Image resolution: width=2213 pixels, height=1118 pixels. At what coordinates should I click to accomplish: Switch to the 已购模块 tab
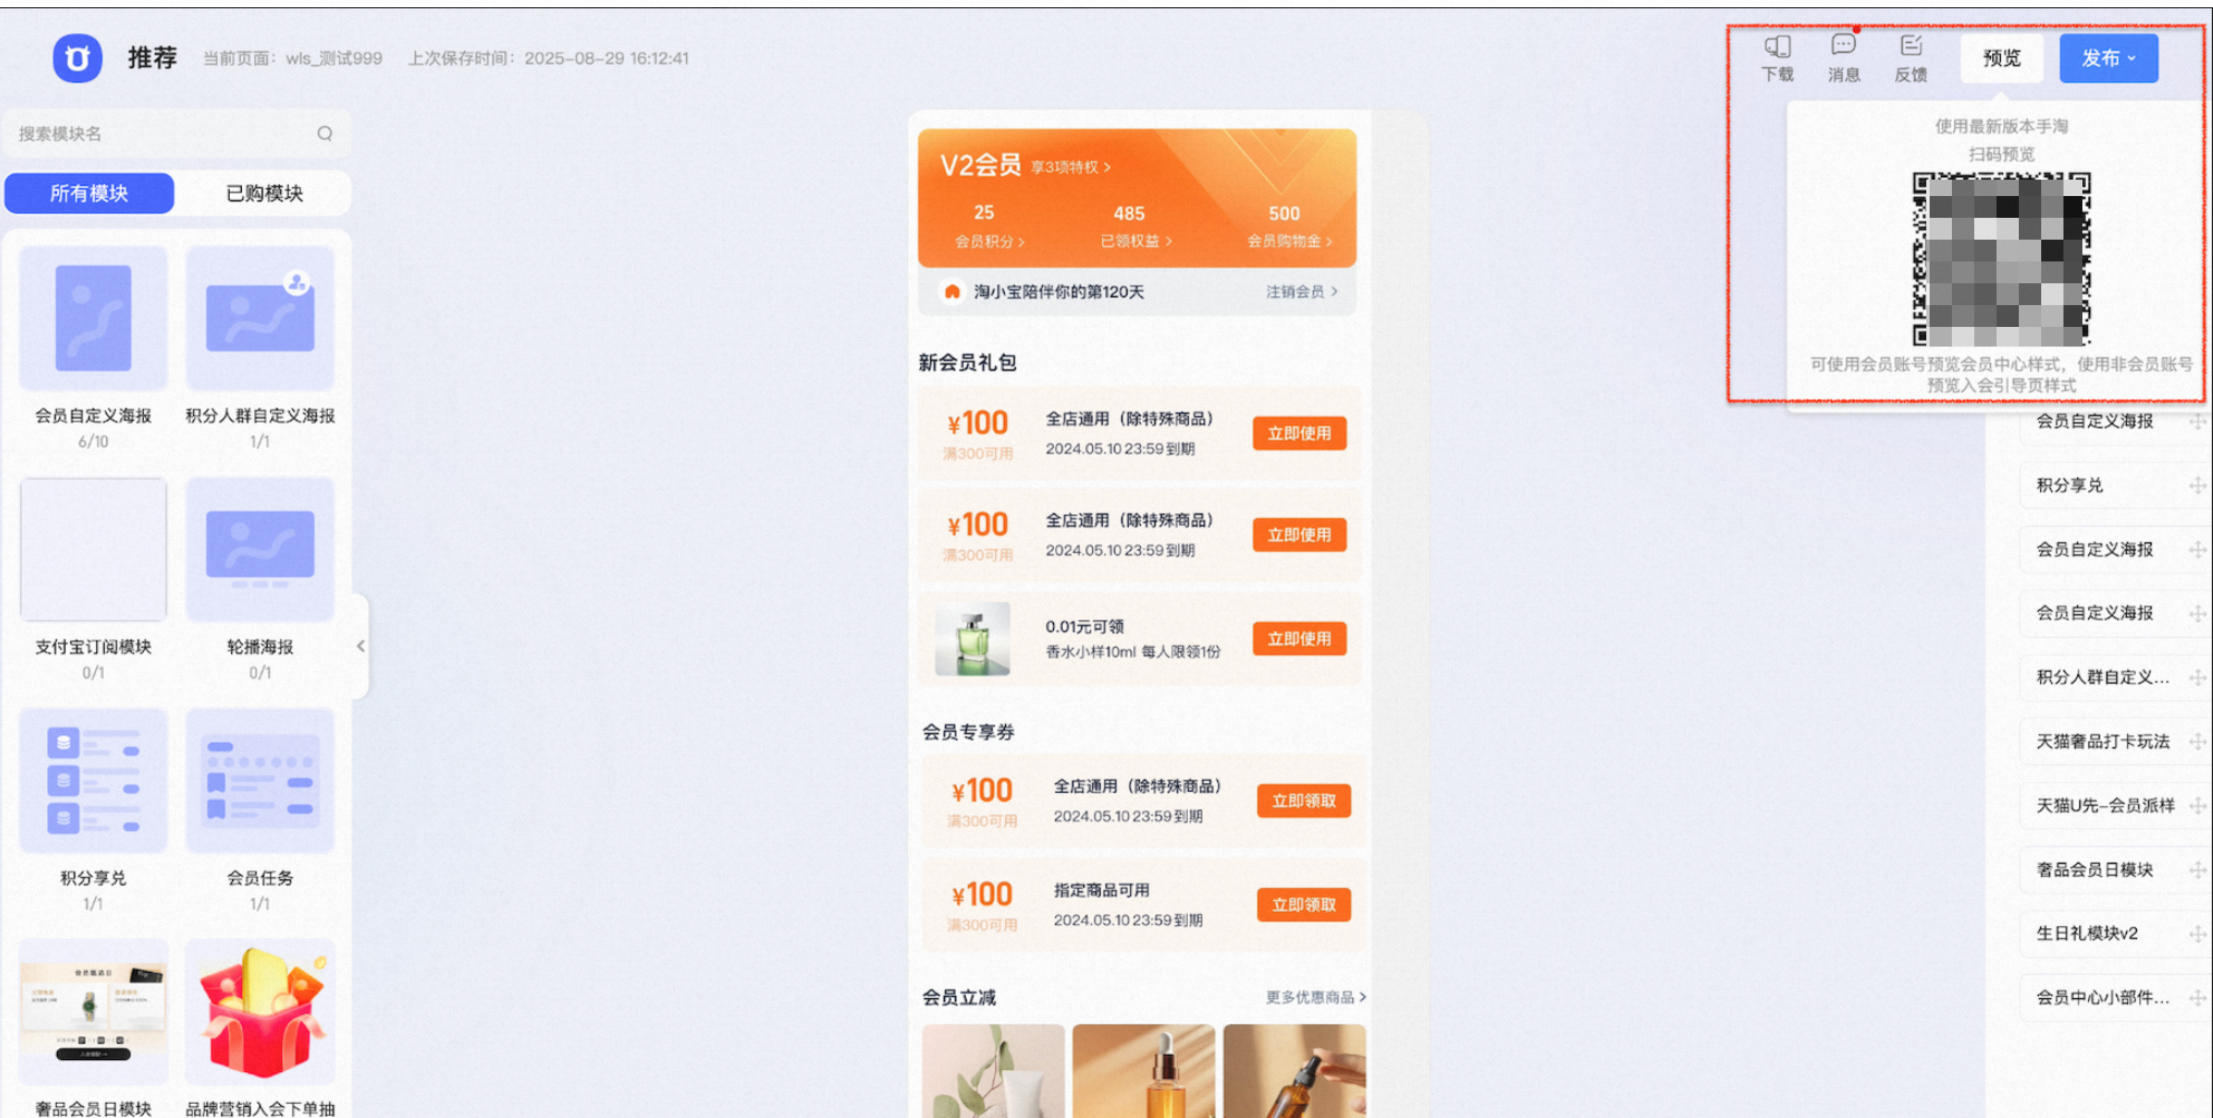coord(264,193)
